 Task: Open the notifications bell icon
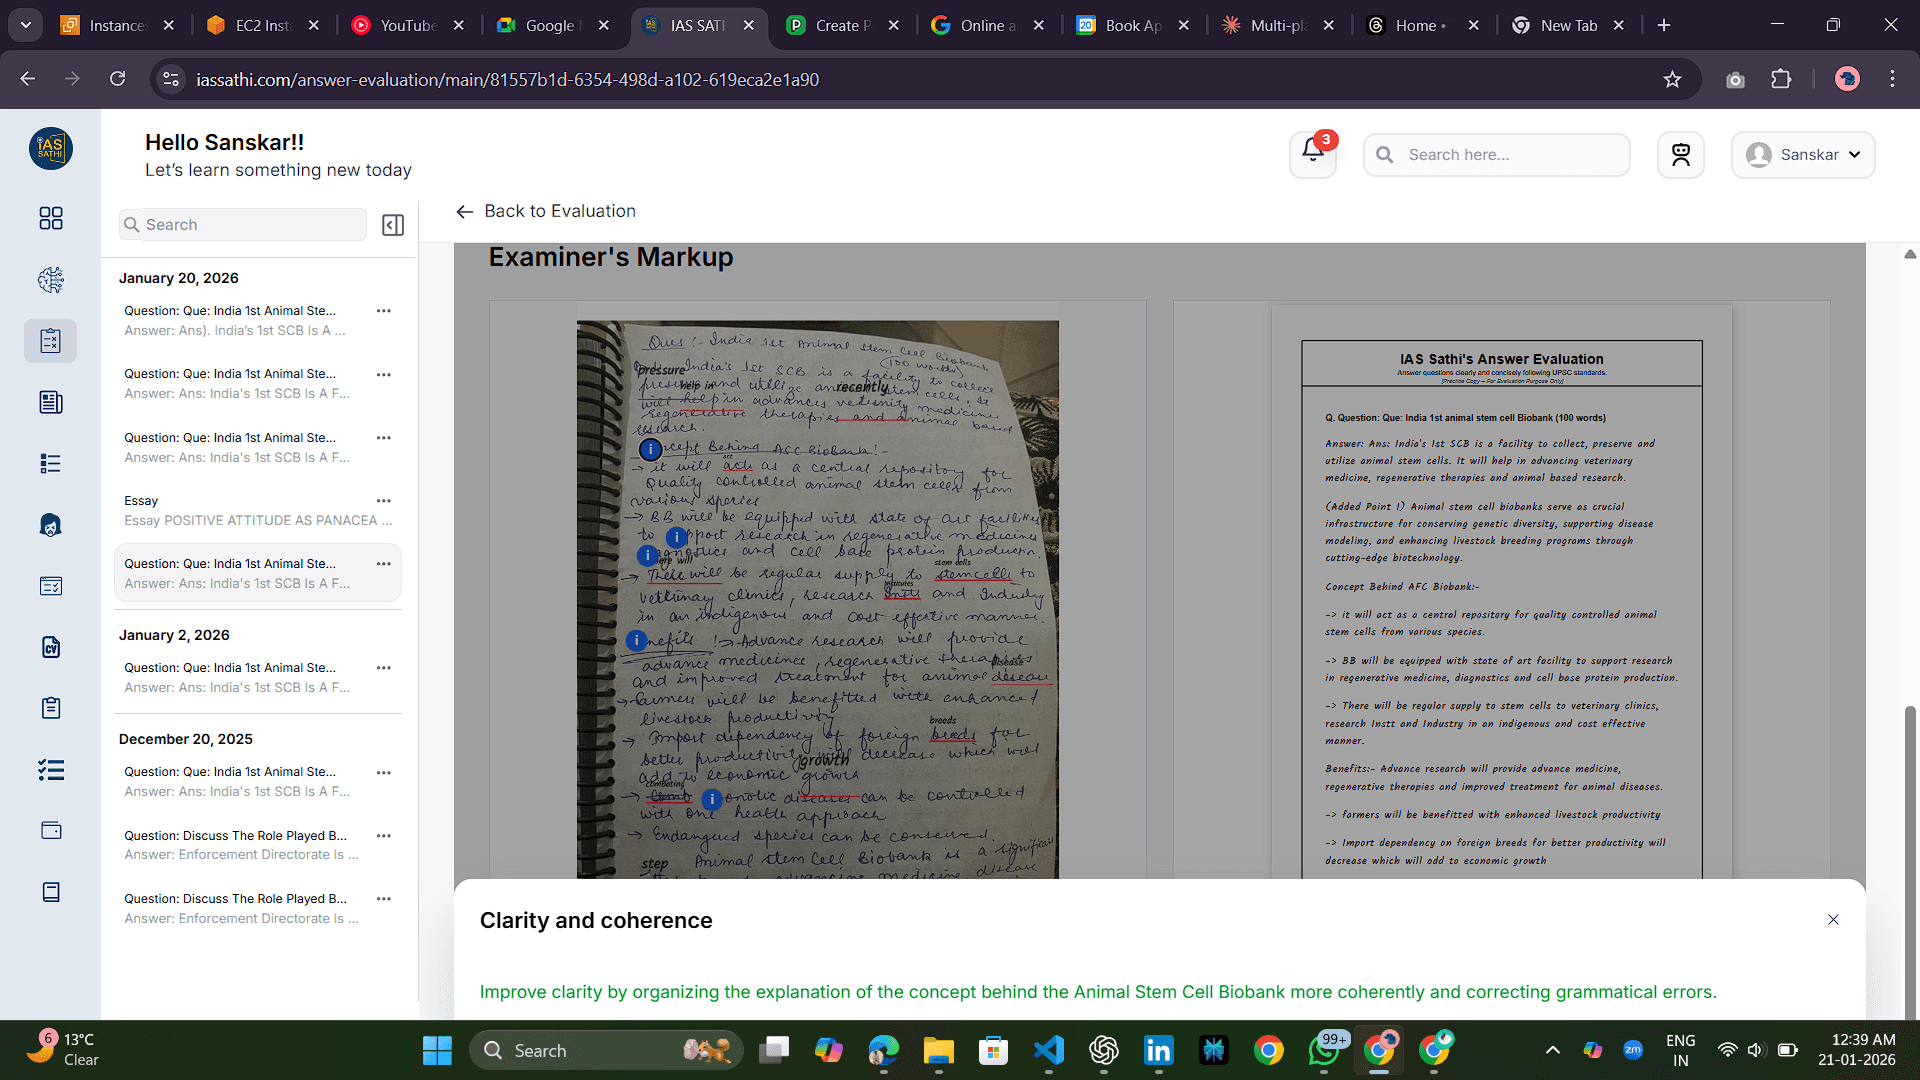(x=1312, y=153)
